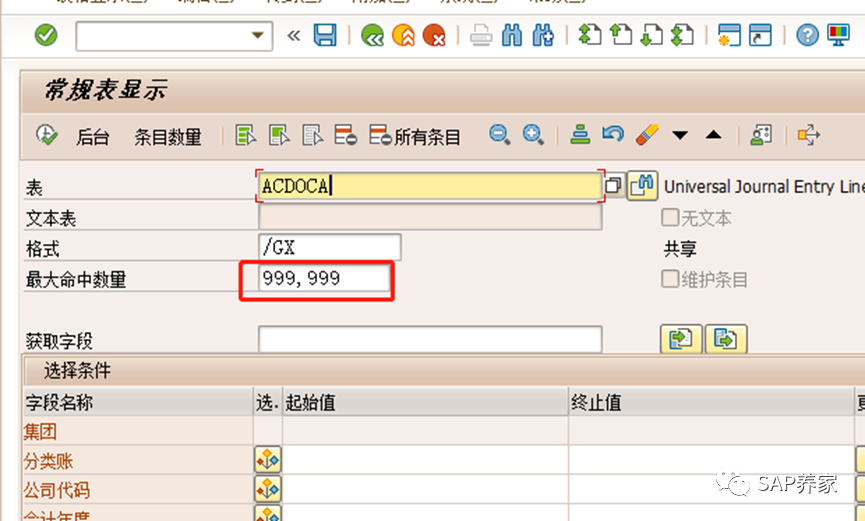
Task: Open the search help beside the ACDOCA field
Action: [613, 186]
